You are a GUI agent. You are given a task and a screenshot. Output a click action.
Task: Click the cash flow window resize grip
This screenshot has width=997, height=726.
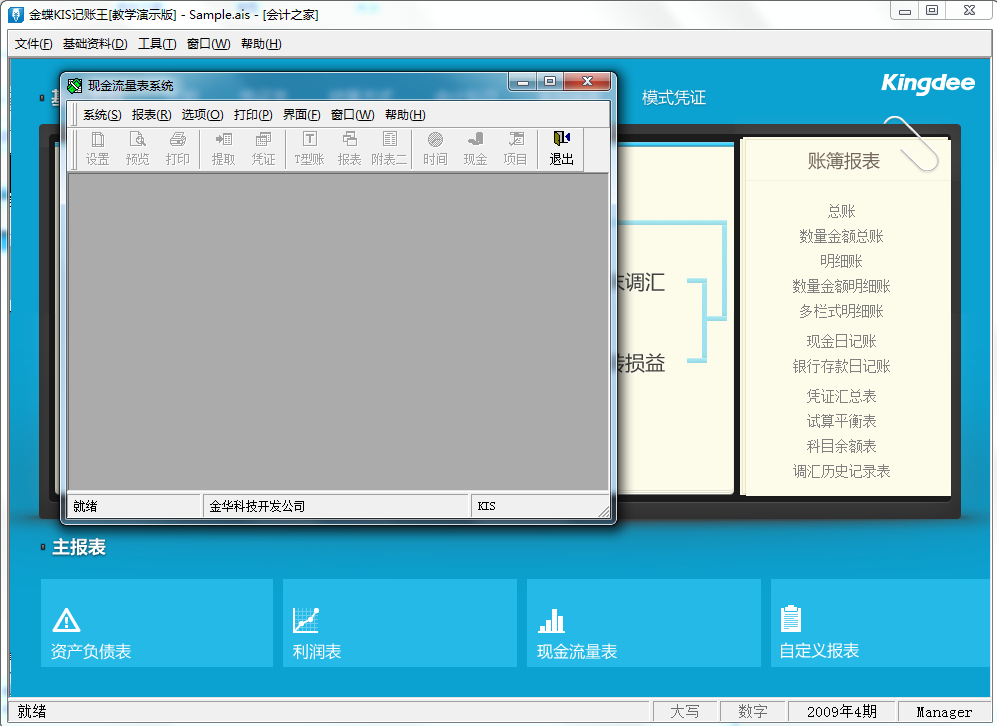click(x=603, y=512)
